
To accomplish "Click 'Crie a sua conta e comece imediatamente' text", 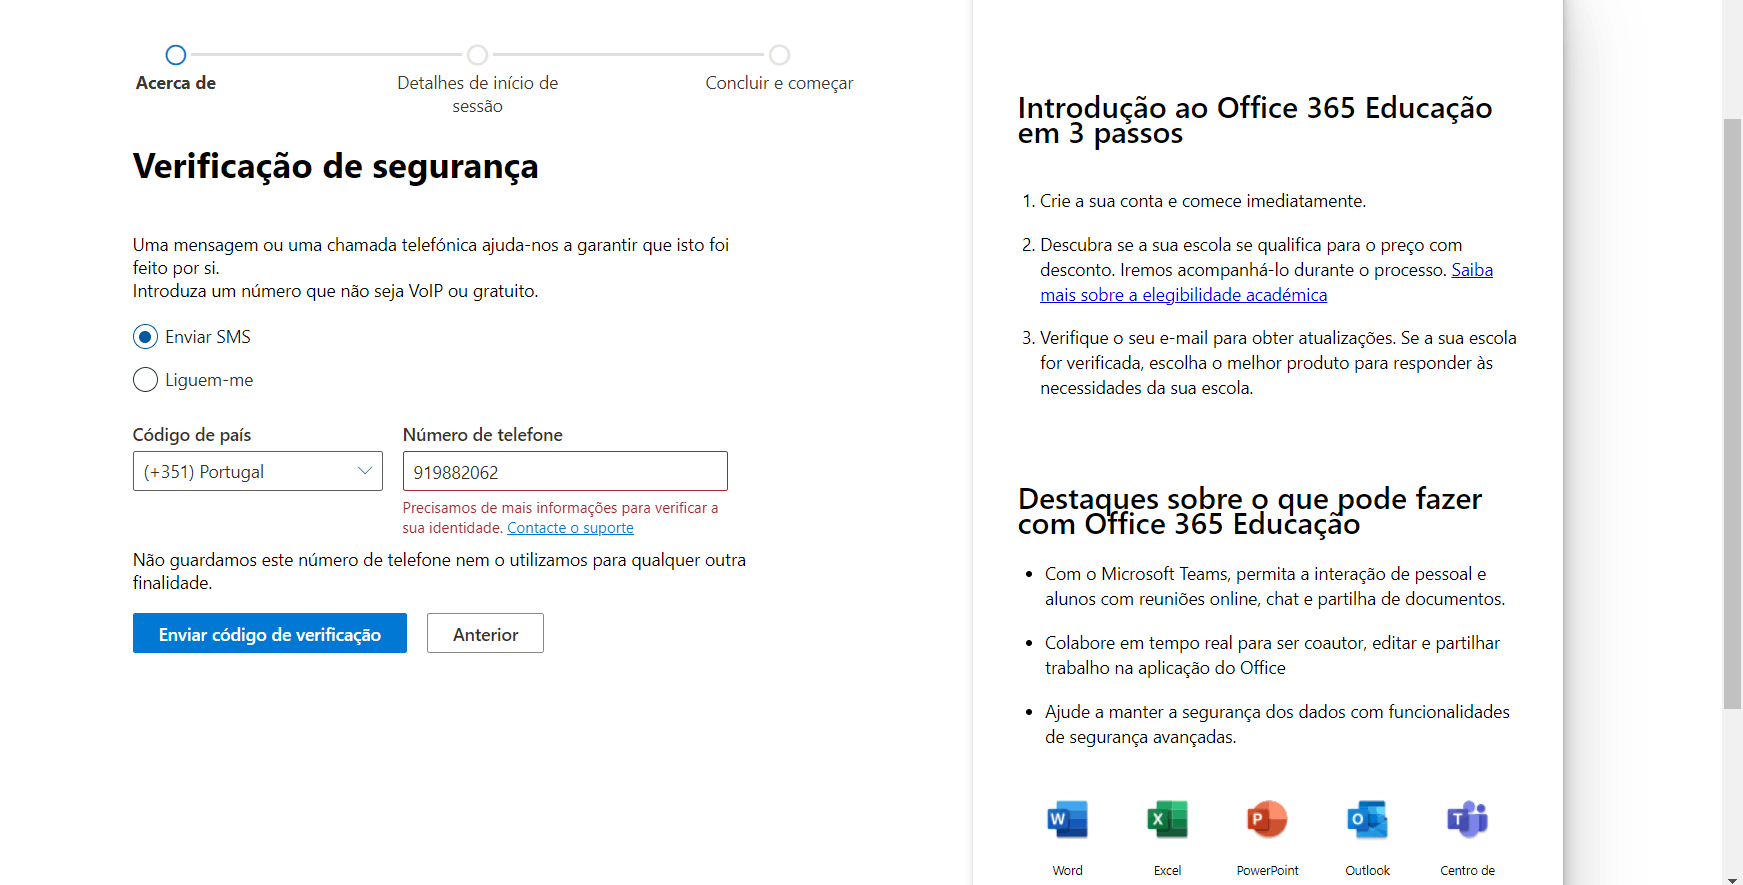I will pos(1203,201).
